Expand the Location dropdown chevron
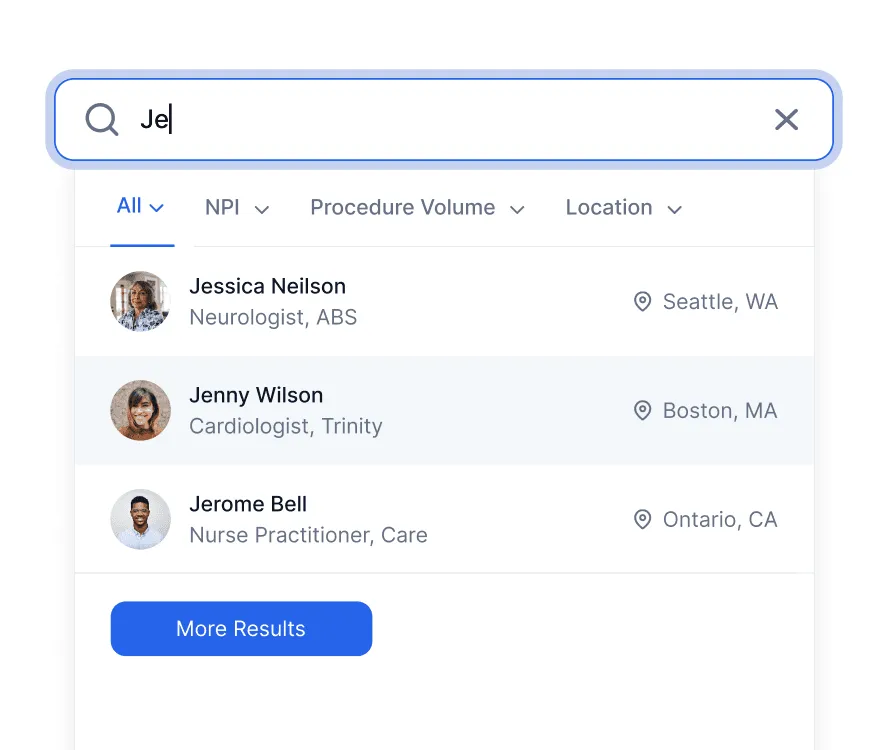This screenshot has width=890, height=750. (674, 210)
